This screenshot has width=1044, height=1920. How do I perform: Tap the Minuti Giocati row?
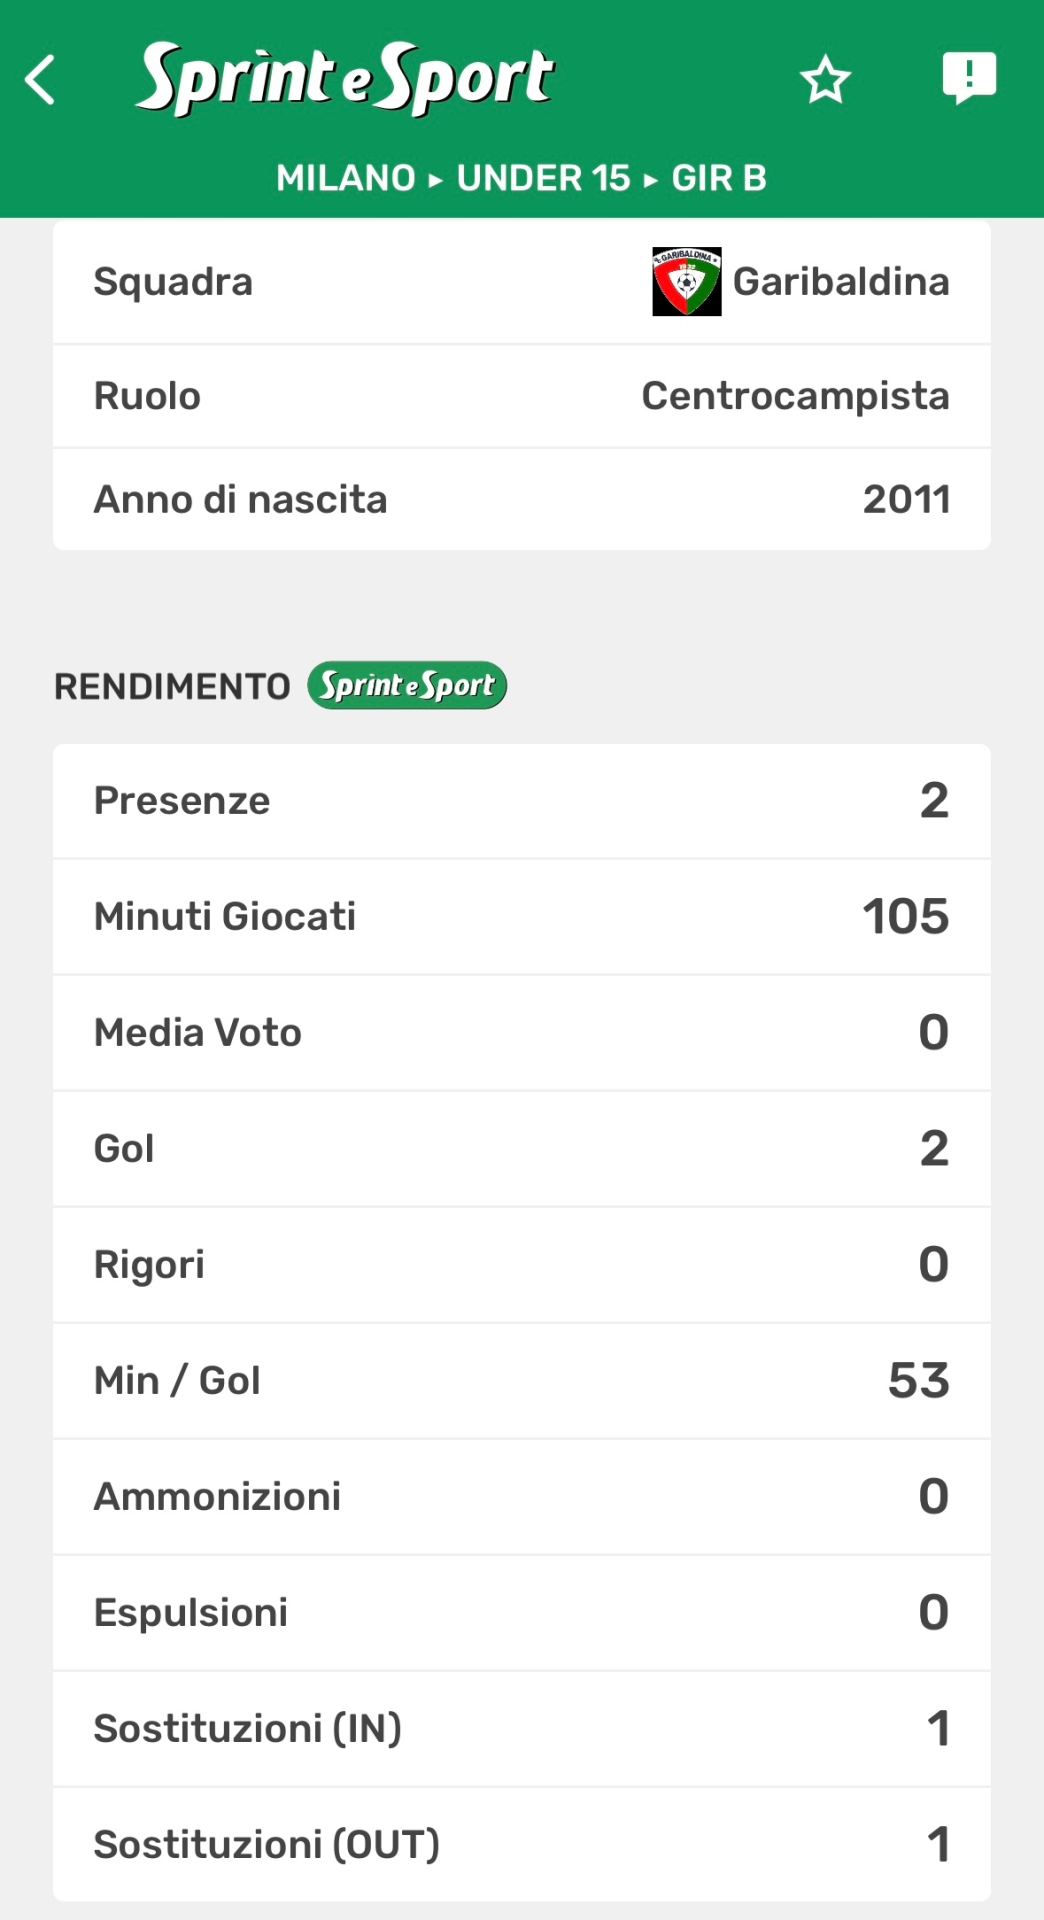(x=521, y=916)
